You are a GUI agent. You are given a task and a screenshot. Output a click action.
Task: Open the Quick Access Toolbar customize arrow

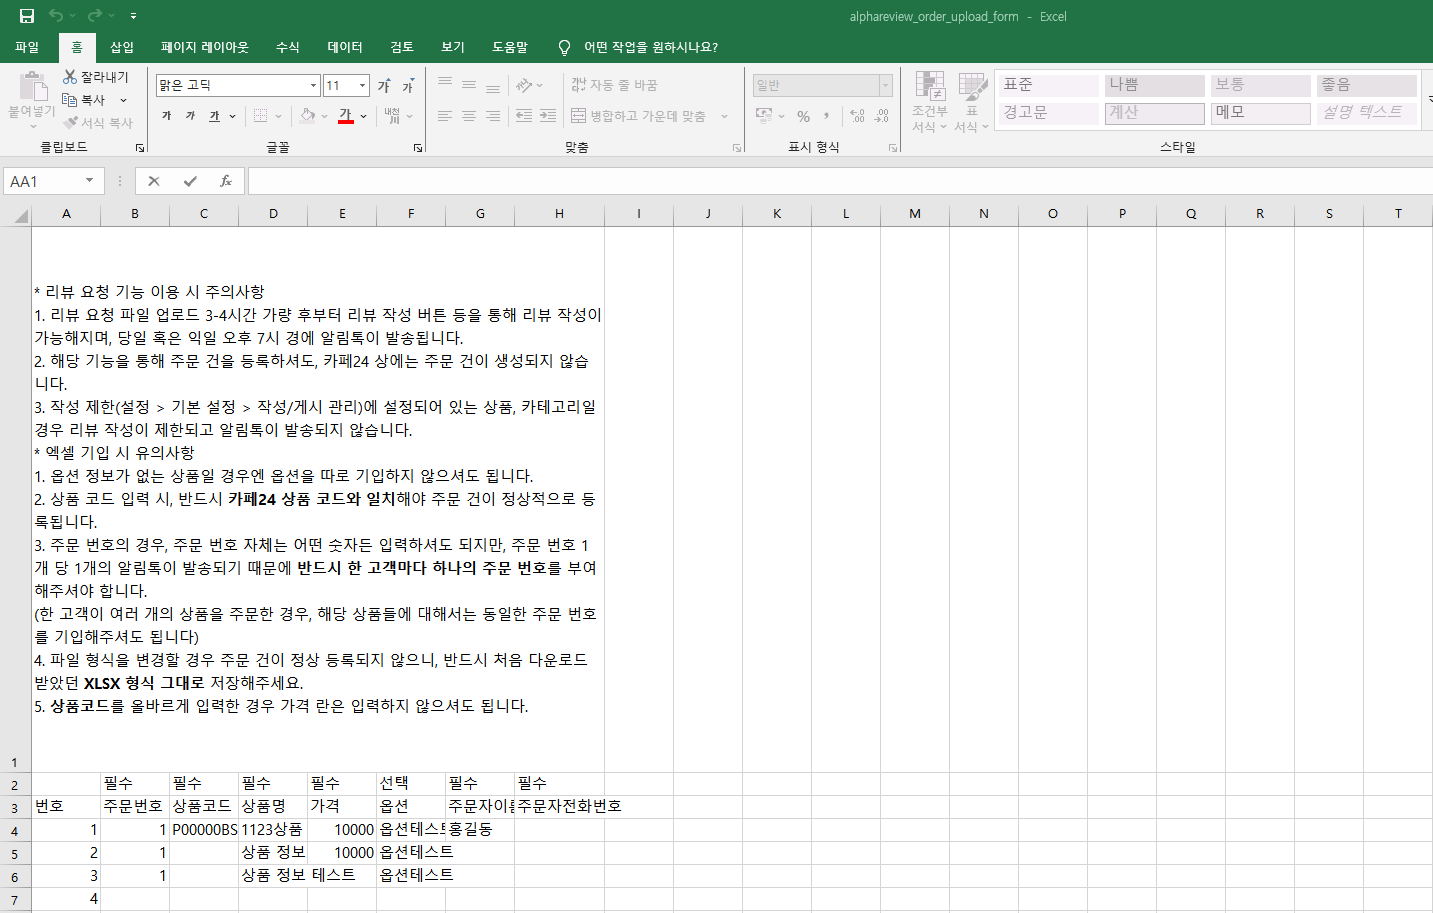(x=133, y=16)
